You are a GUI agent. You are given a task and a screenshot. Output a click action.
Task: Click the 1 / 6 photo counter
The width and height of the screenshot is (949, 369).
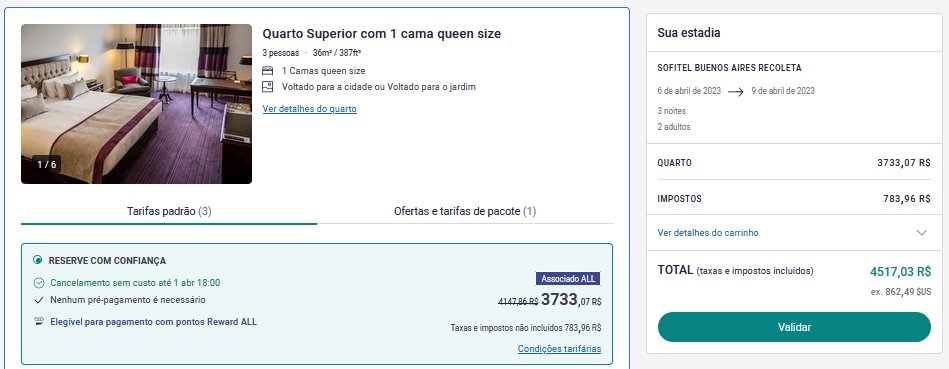pyautogui.click(x=47, y=165)
